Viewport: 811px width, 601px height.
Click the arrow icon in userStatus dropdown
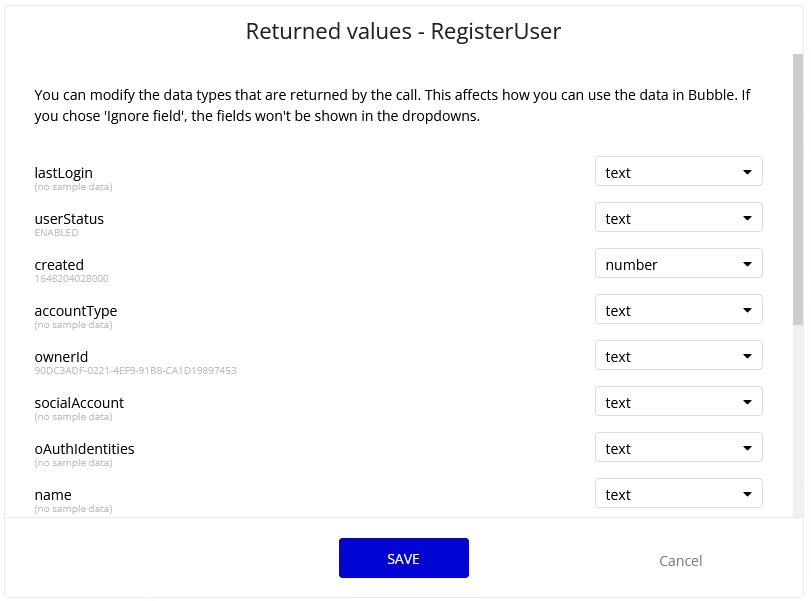pos(747,218)
